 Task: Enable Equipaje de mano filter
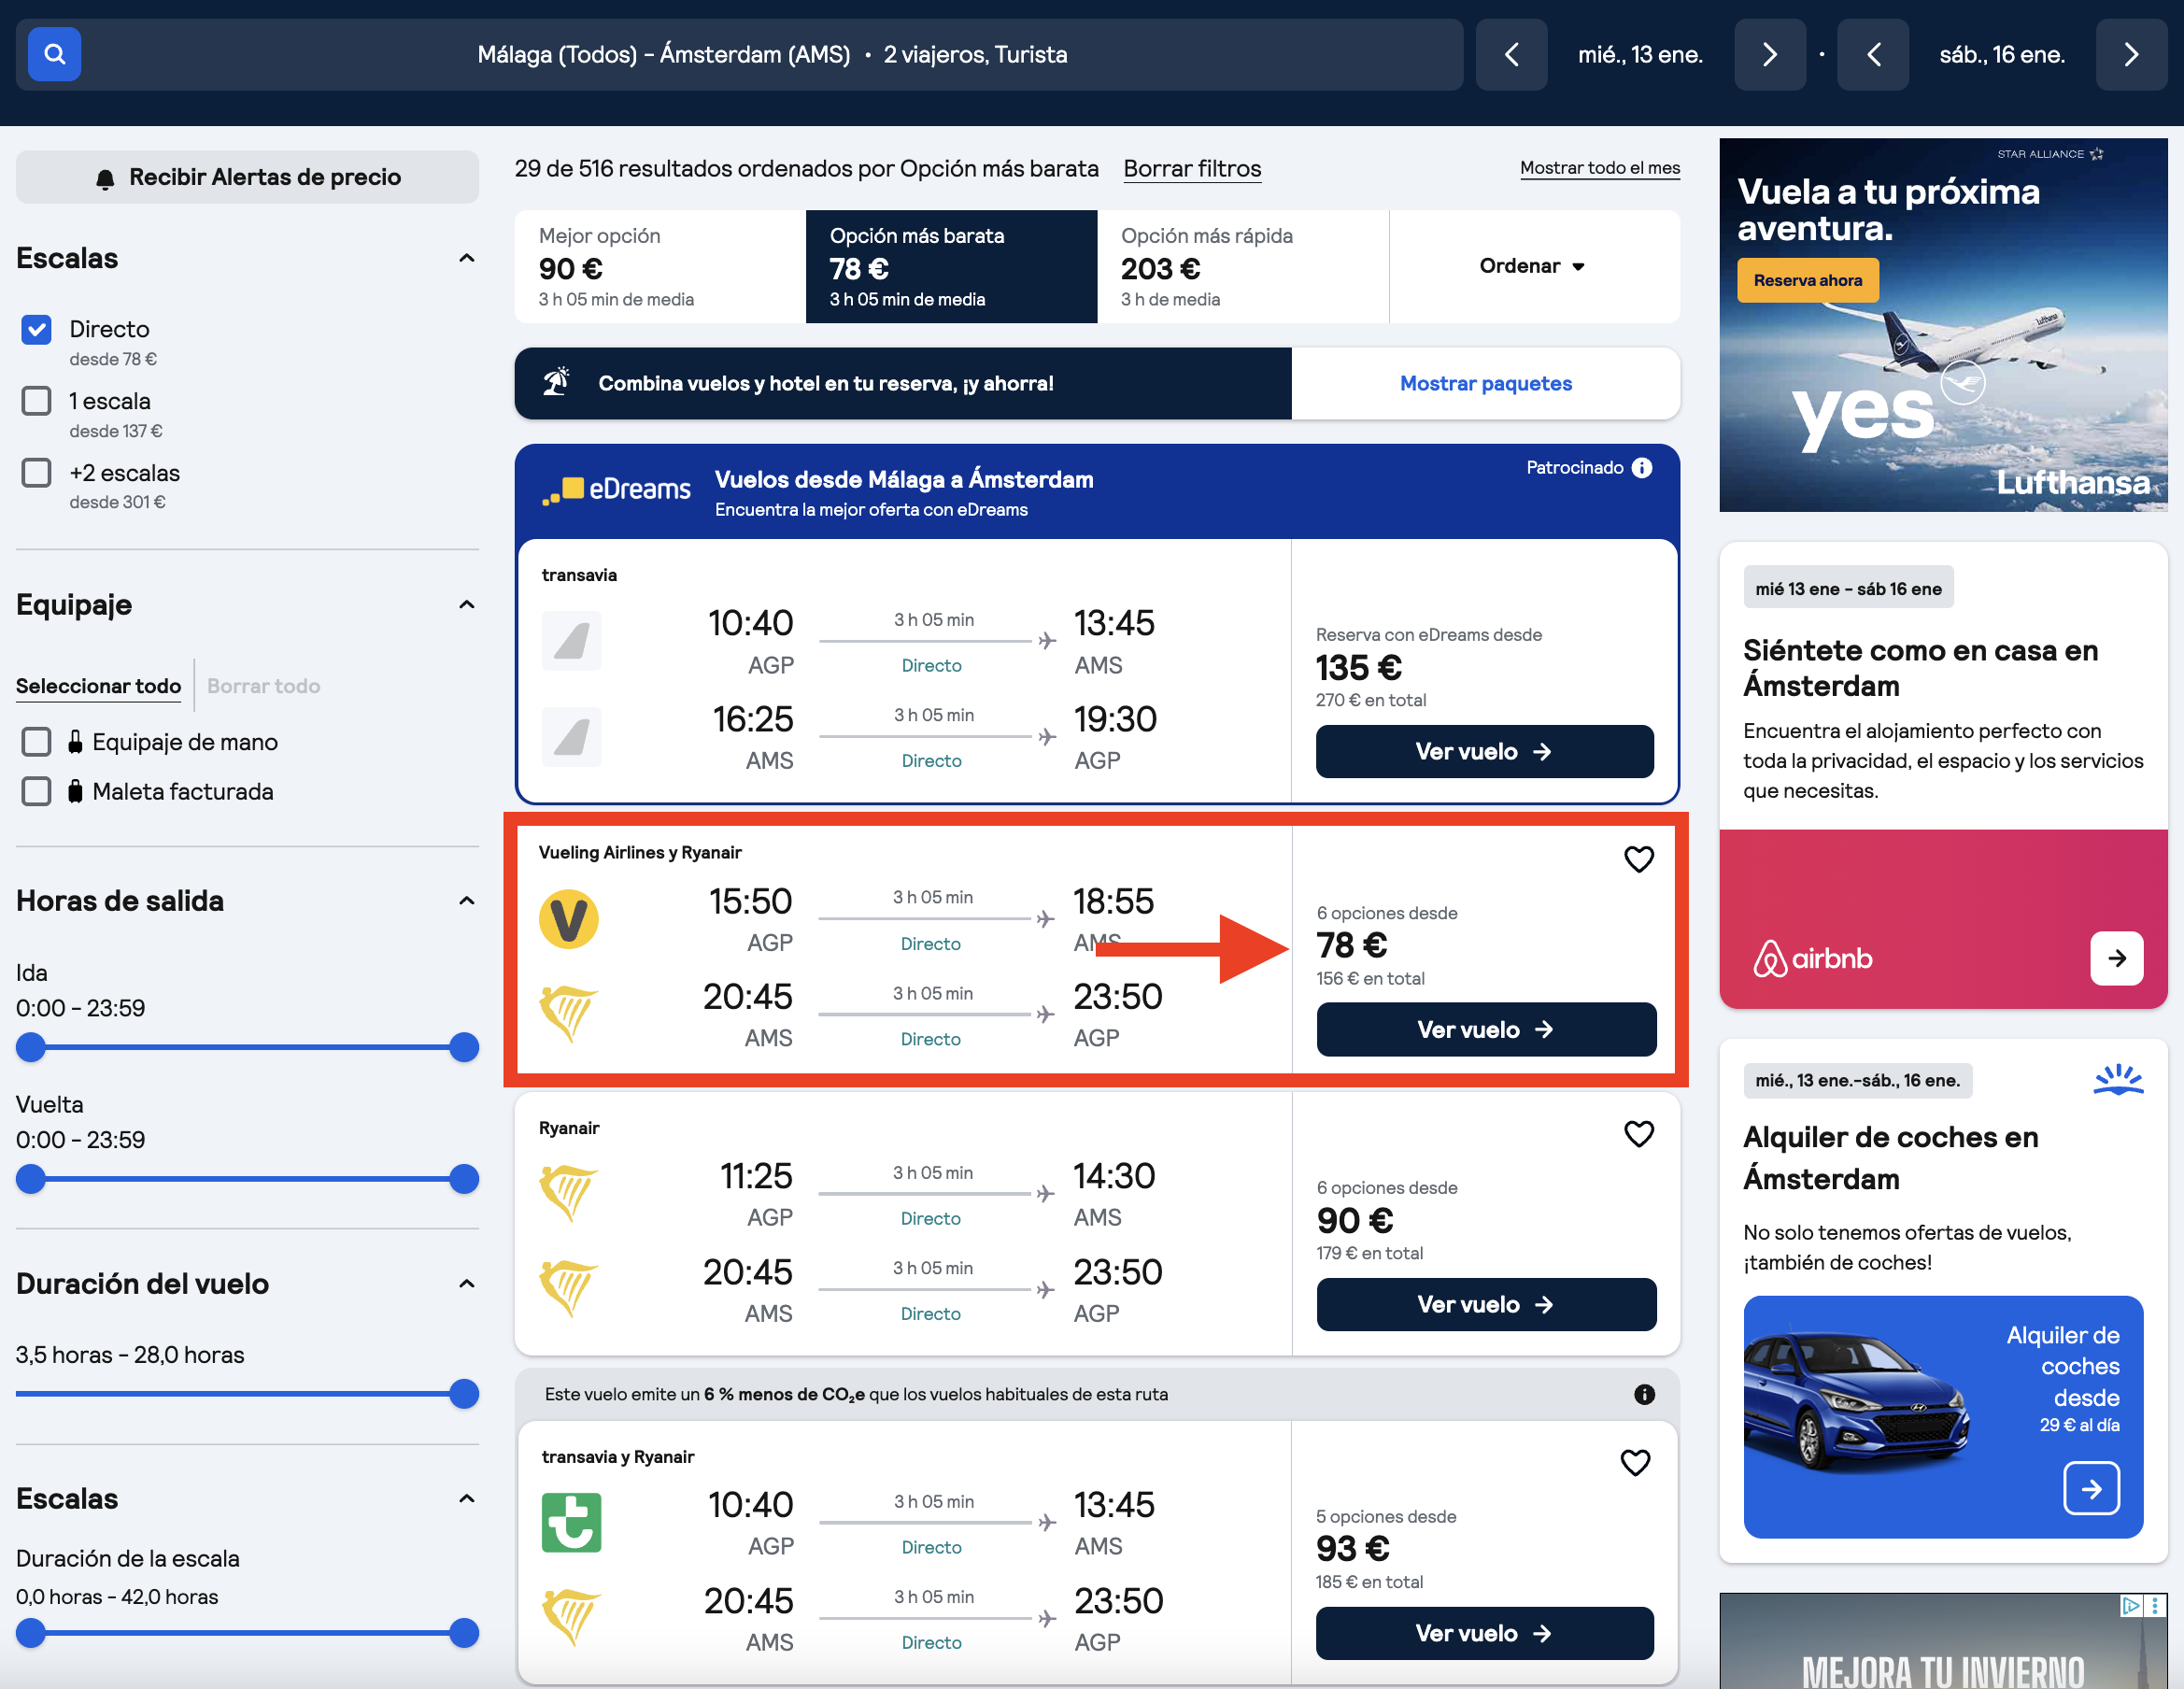tap(37, 741)
